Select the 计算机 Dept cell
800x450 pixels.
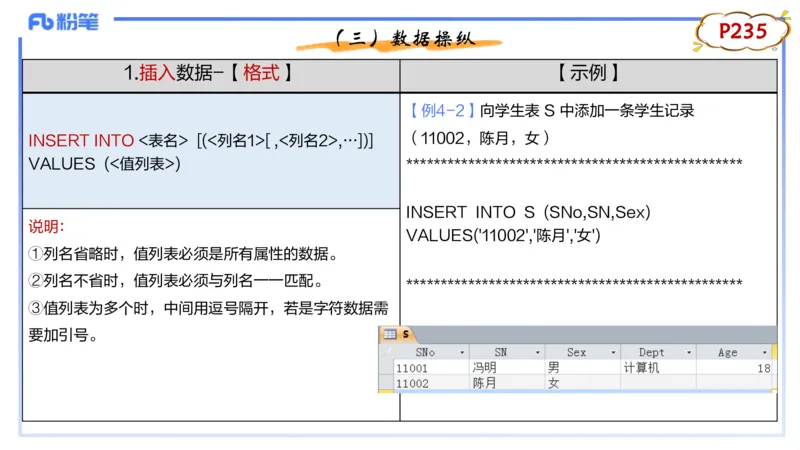(x=658, y=368)
